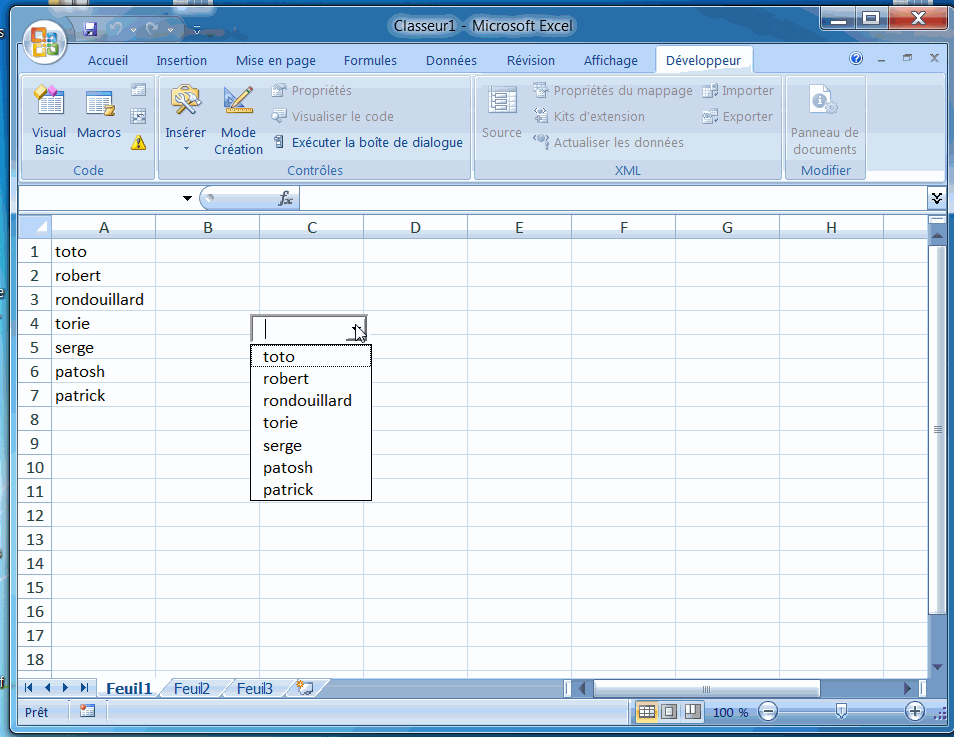Switch to the Accueil tab
The width and height of the screenshot is (954, 737).
[x=108, y=60]
